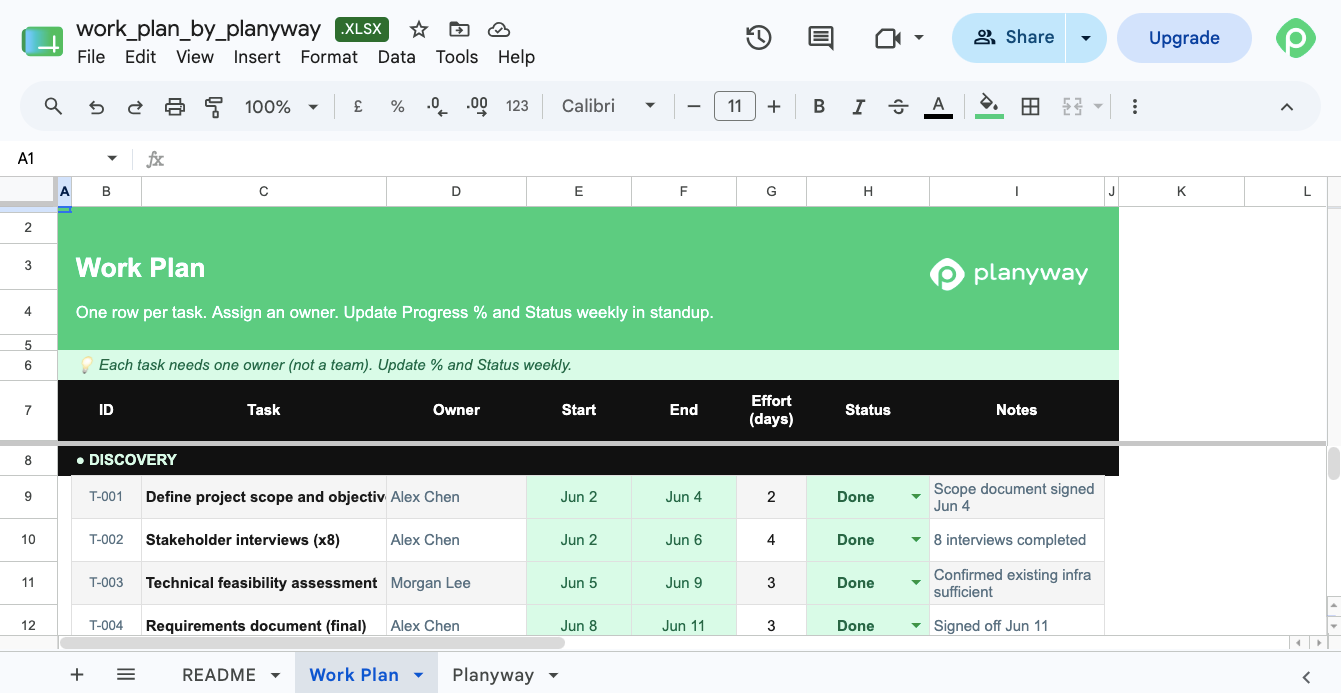Image resolution: width=1341 pixels, height=693 pixels.
Task: Undo the last action
Action: point(97,106)
